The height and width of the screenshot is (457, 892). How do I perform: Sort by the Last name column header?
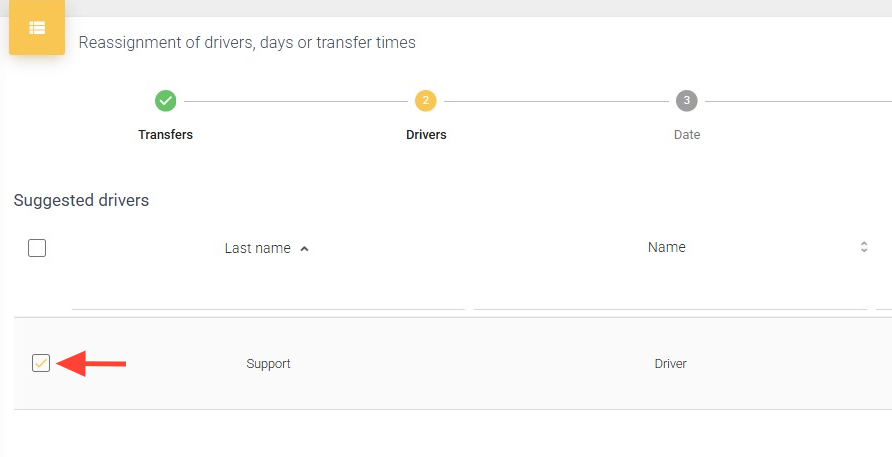[x=258, y=248]
